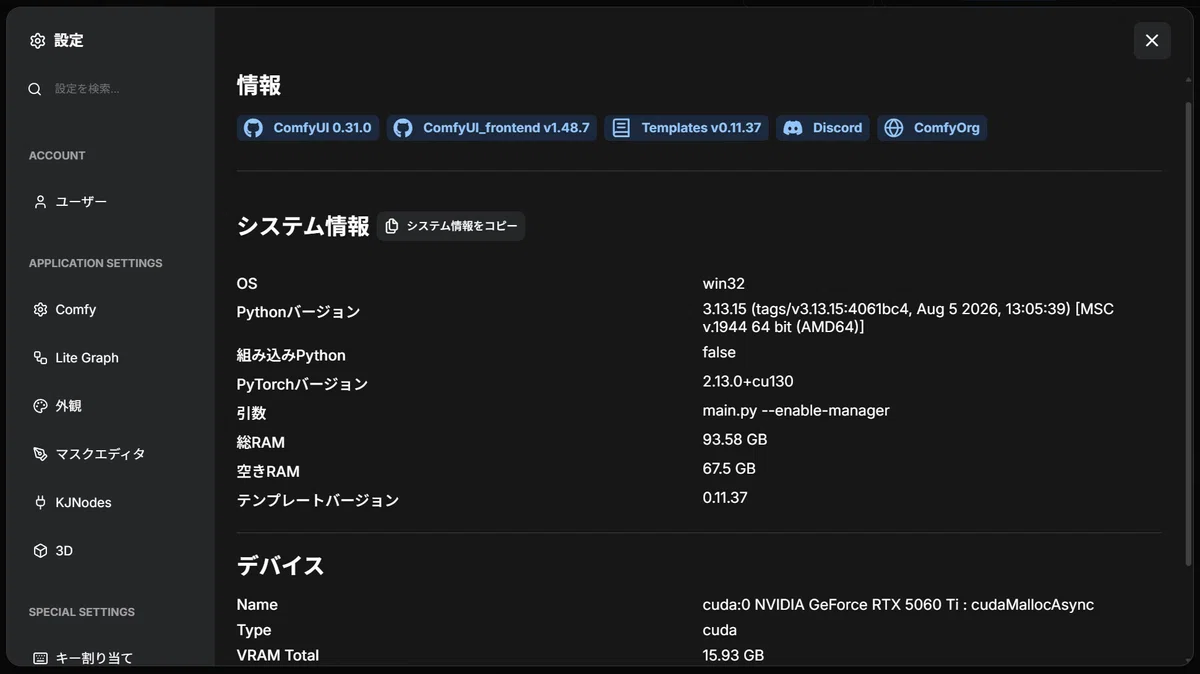Click the device name cuda:0 NVIDIA GeForce RTX 5060 Ti

pyautogui.click(x=898, y=605)
